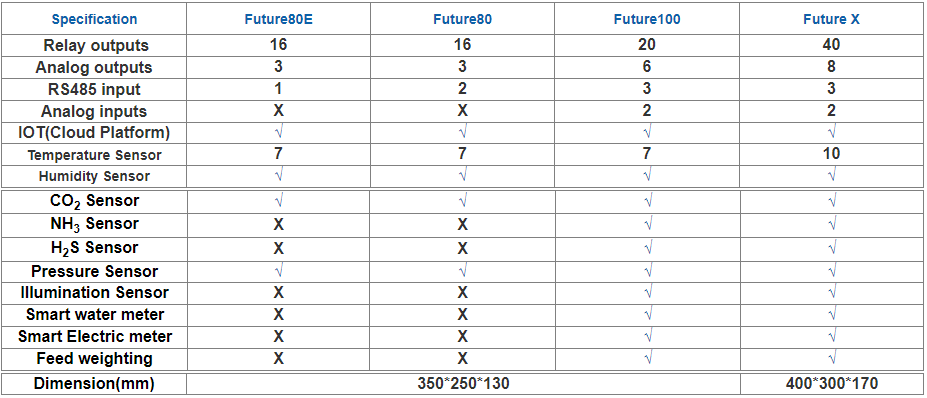The image size is (927, 398).
Task: Select the Future X column header
Action: pos(831,19)
